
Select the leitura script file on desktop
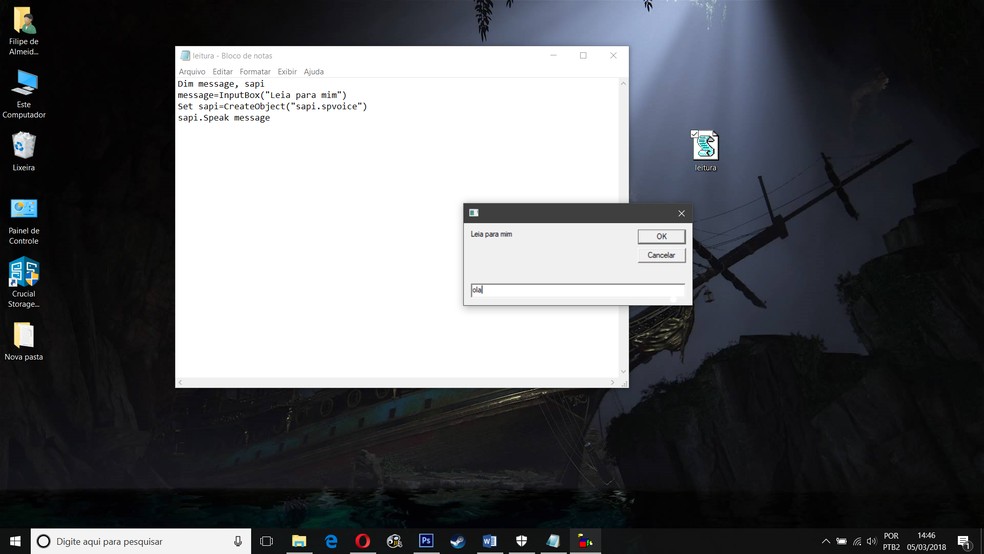pos(705,147)
